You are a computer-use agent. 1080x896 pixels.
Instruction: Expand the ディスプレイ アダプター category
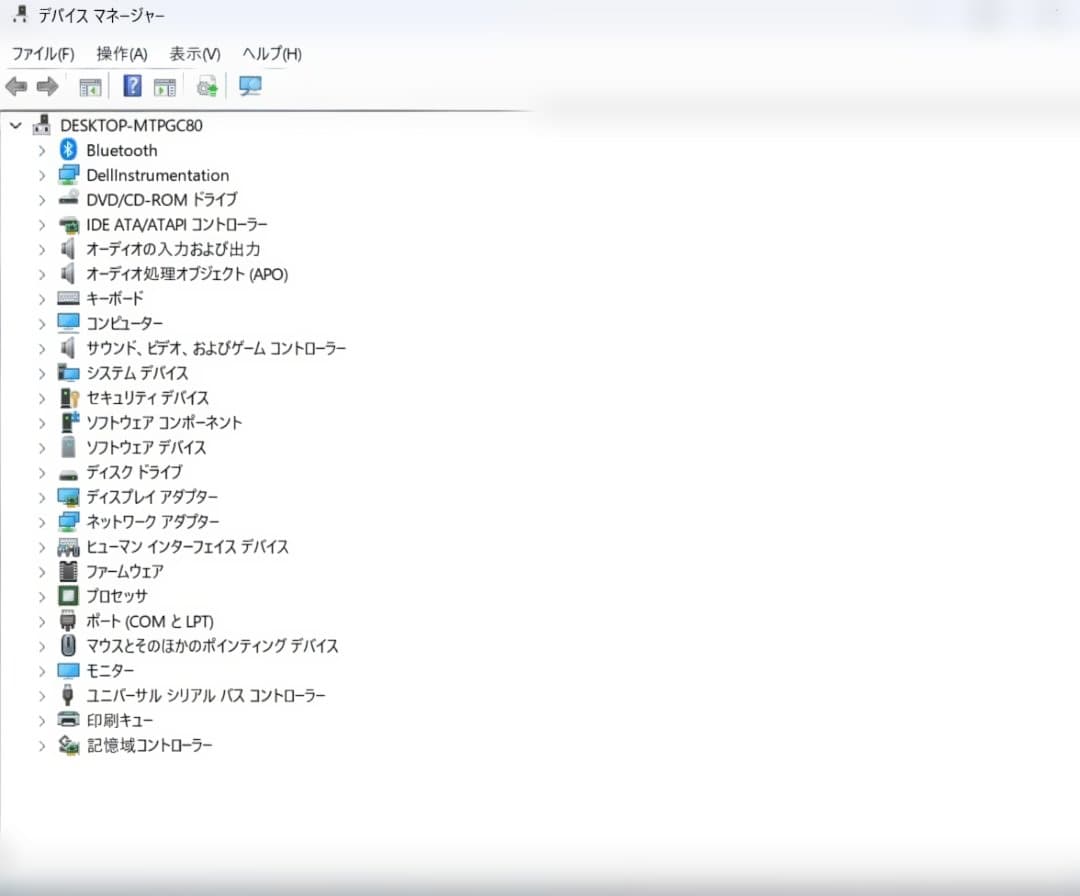pos(42,497)
